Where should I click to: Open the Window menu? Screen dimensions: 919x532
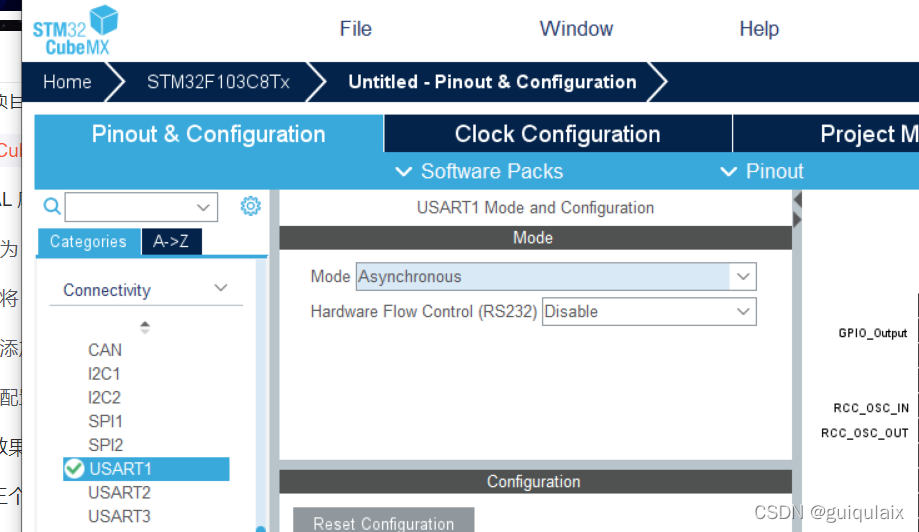576,29
